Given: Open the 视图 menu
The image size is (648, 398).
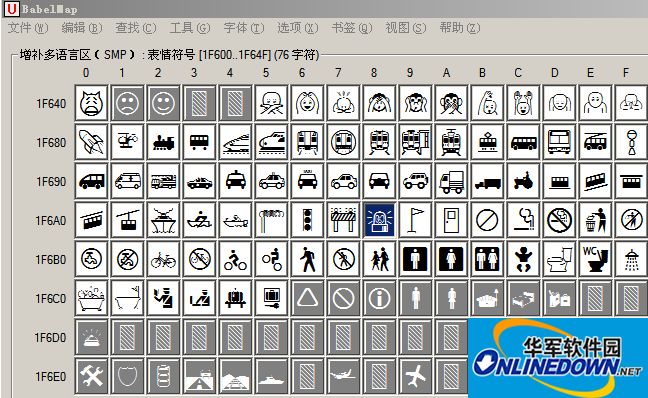Looking at the screenshot, I should (405, 28).
